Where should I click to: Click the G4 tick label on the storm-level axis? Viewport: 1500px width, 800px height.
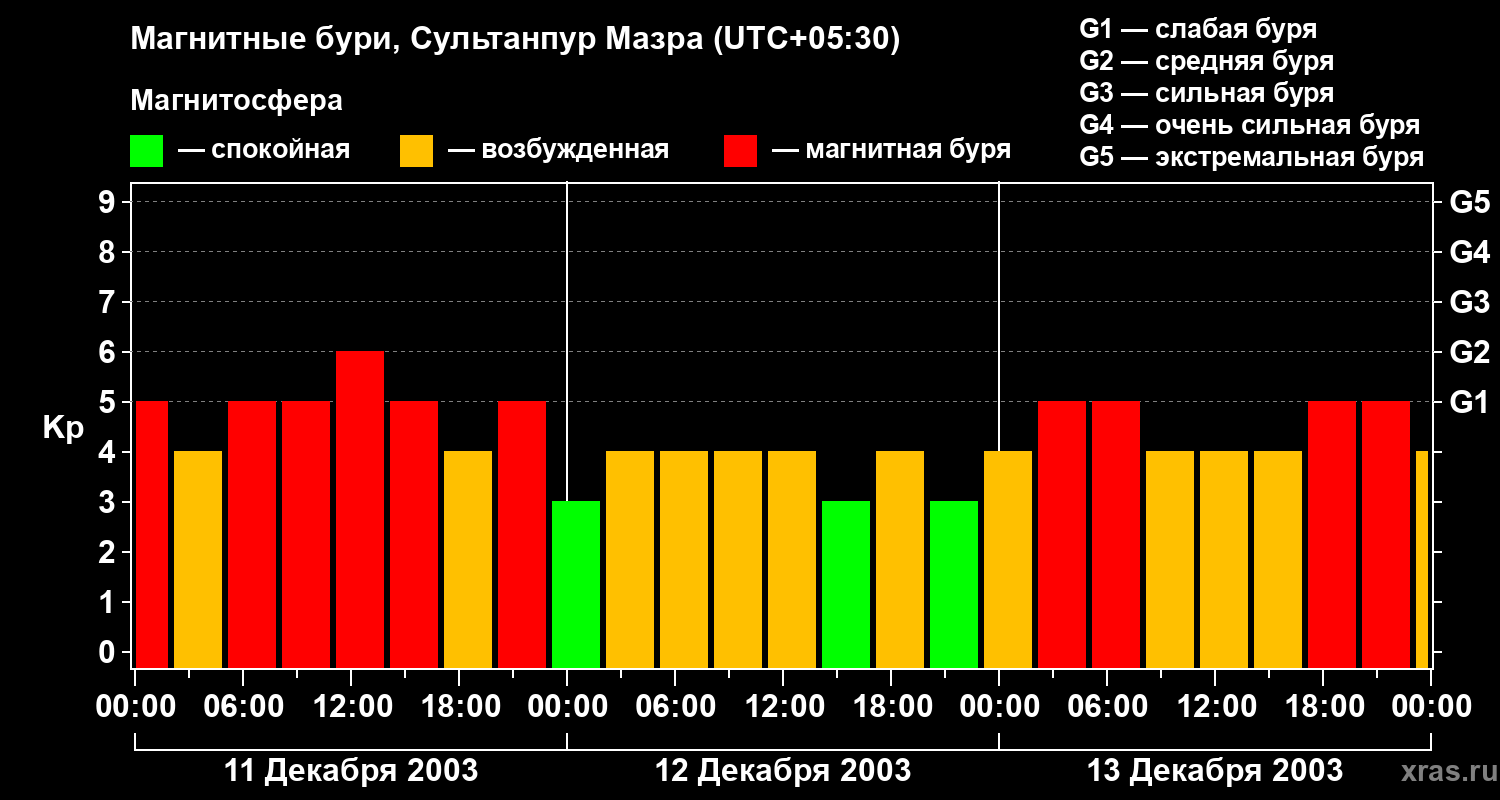[x=1470, y=252]
